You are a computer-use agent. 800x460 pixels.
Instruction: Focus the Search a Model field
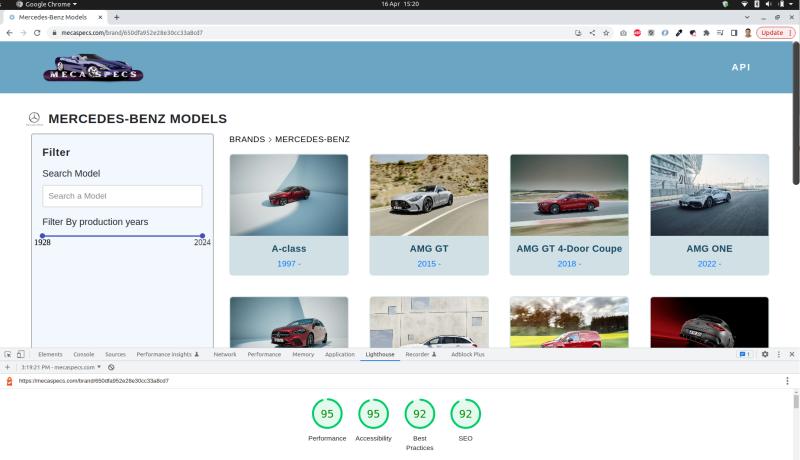click(122, 196)
